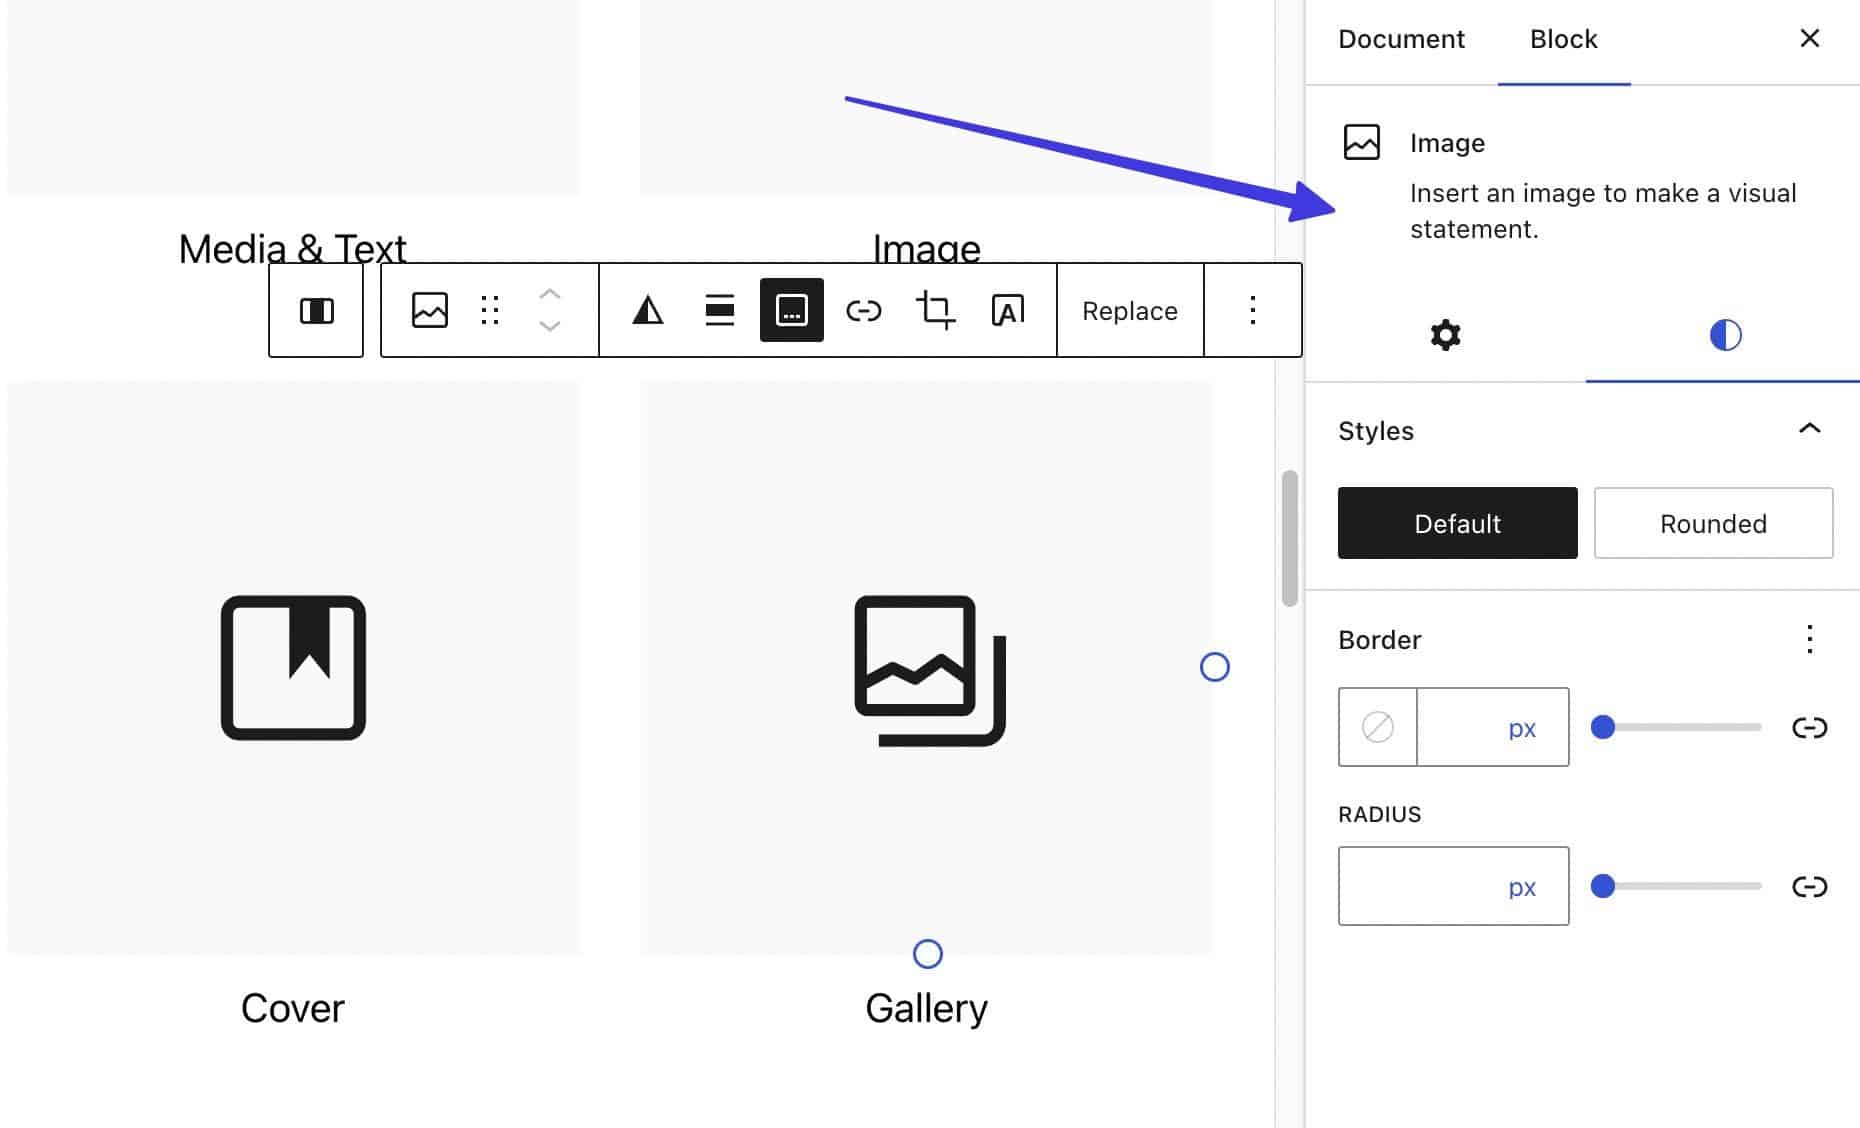Add text over image via the A icon
This screenshot has height=1128, width=1860.
(x=1007, y=310)
